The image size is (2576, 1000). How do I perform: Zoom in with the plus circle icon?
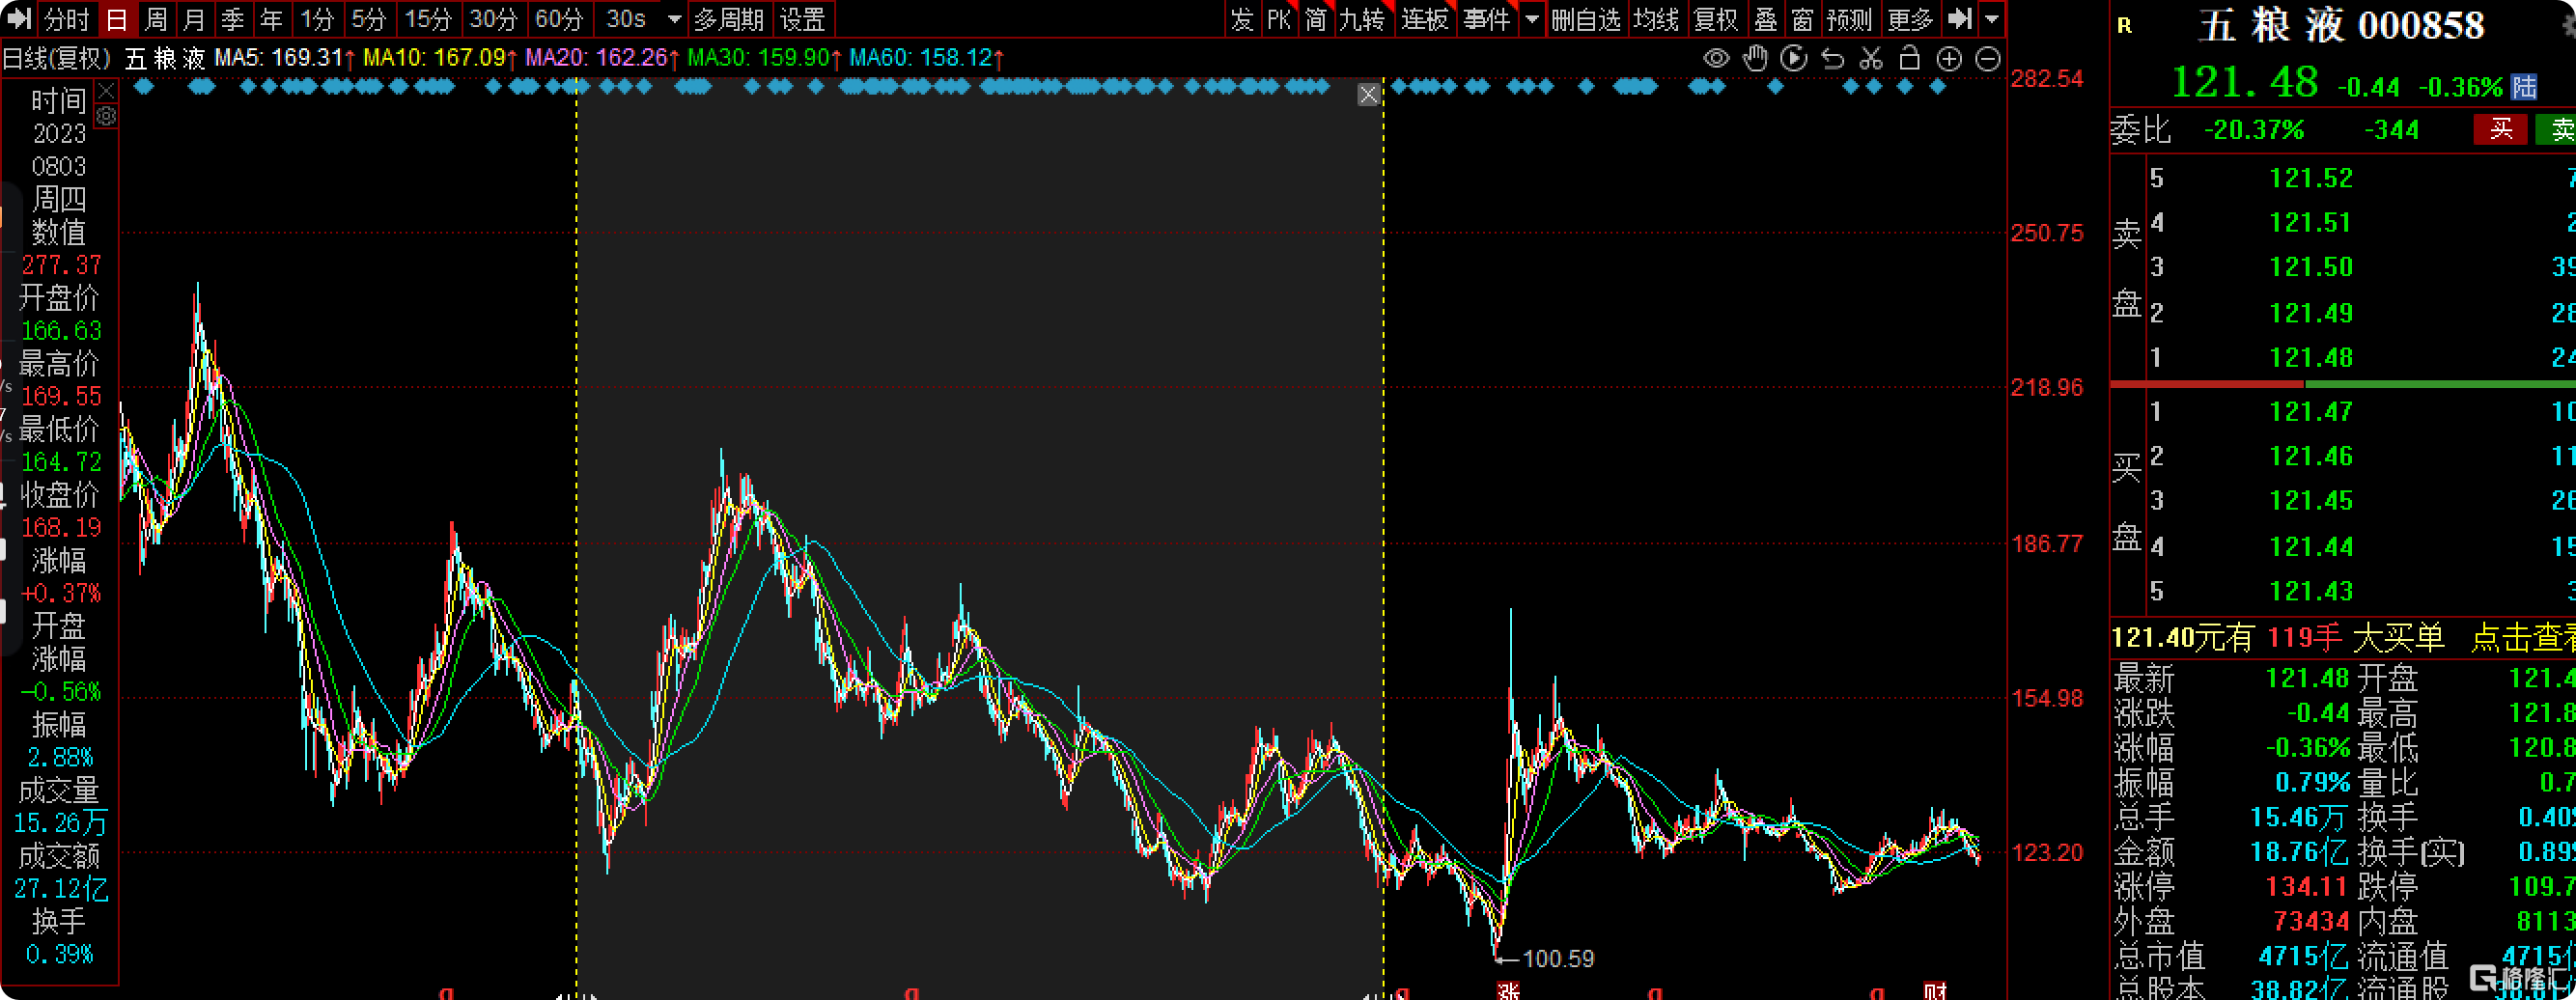[x=1949, y=59]
